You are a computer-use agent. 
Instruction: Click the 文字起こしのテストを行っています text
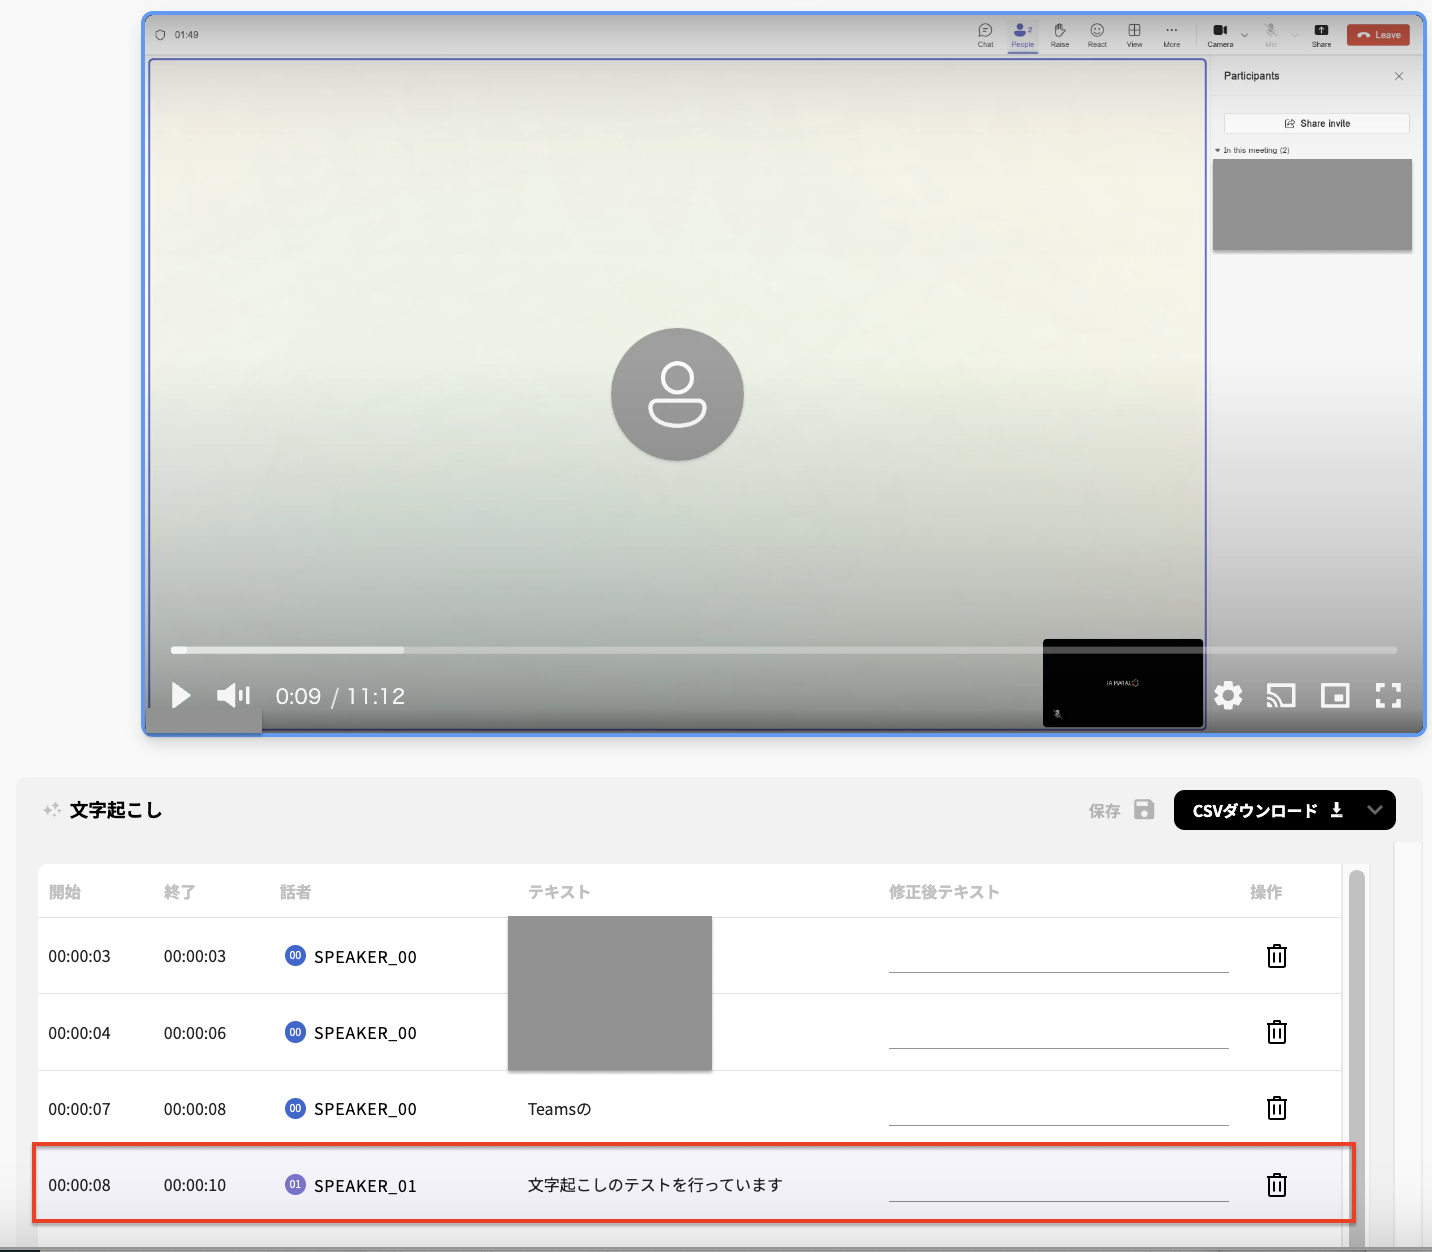(x=655, y=1185)
